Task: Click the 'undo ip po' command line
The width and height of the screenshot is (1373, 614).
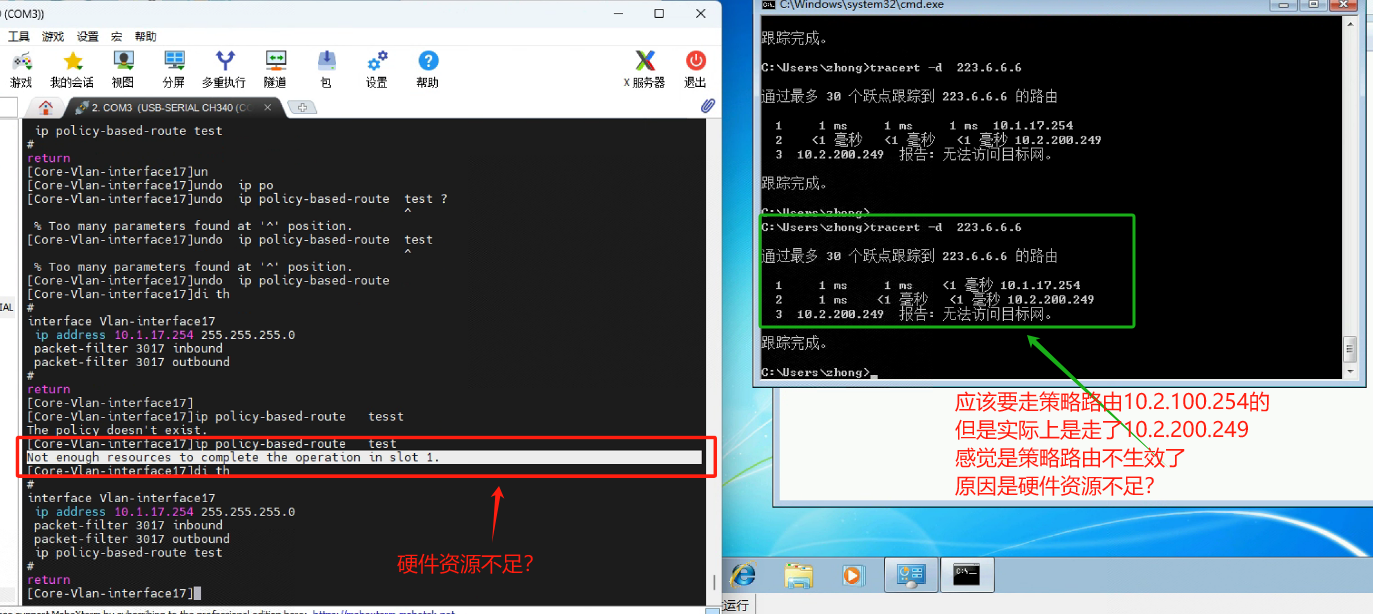Action: [150, 185]
